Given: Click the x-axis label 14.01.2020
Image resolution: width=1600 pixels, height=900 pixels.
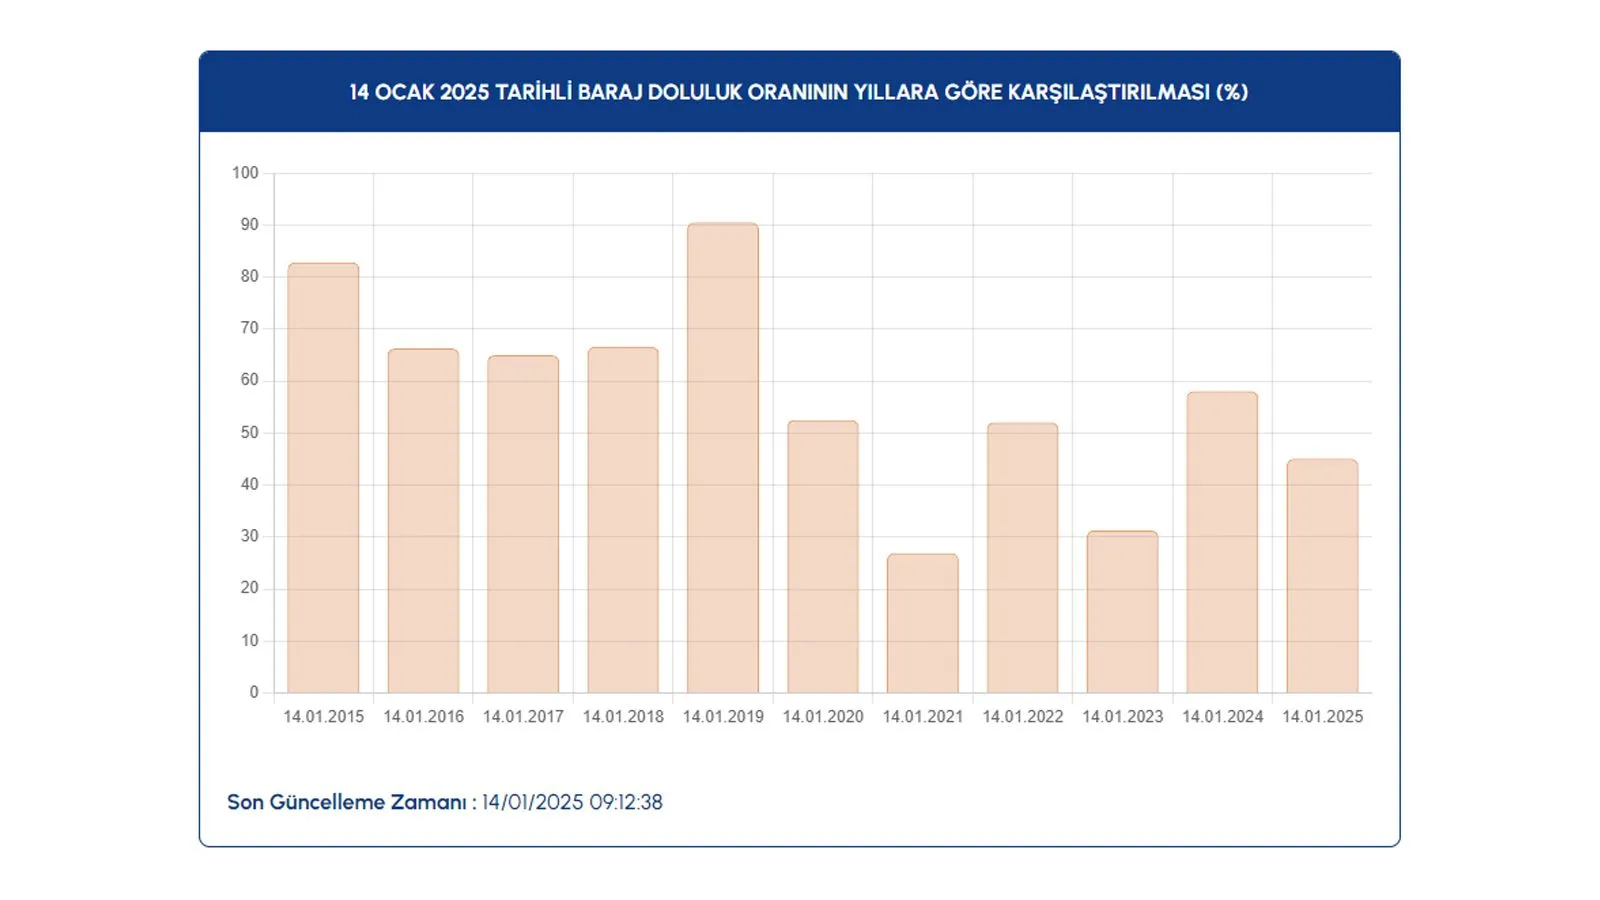Looking at the screenshot, I should tap(823, 716).
